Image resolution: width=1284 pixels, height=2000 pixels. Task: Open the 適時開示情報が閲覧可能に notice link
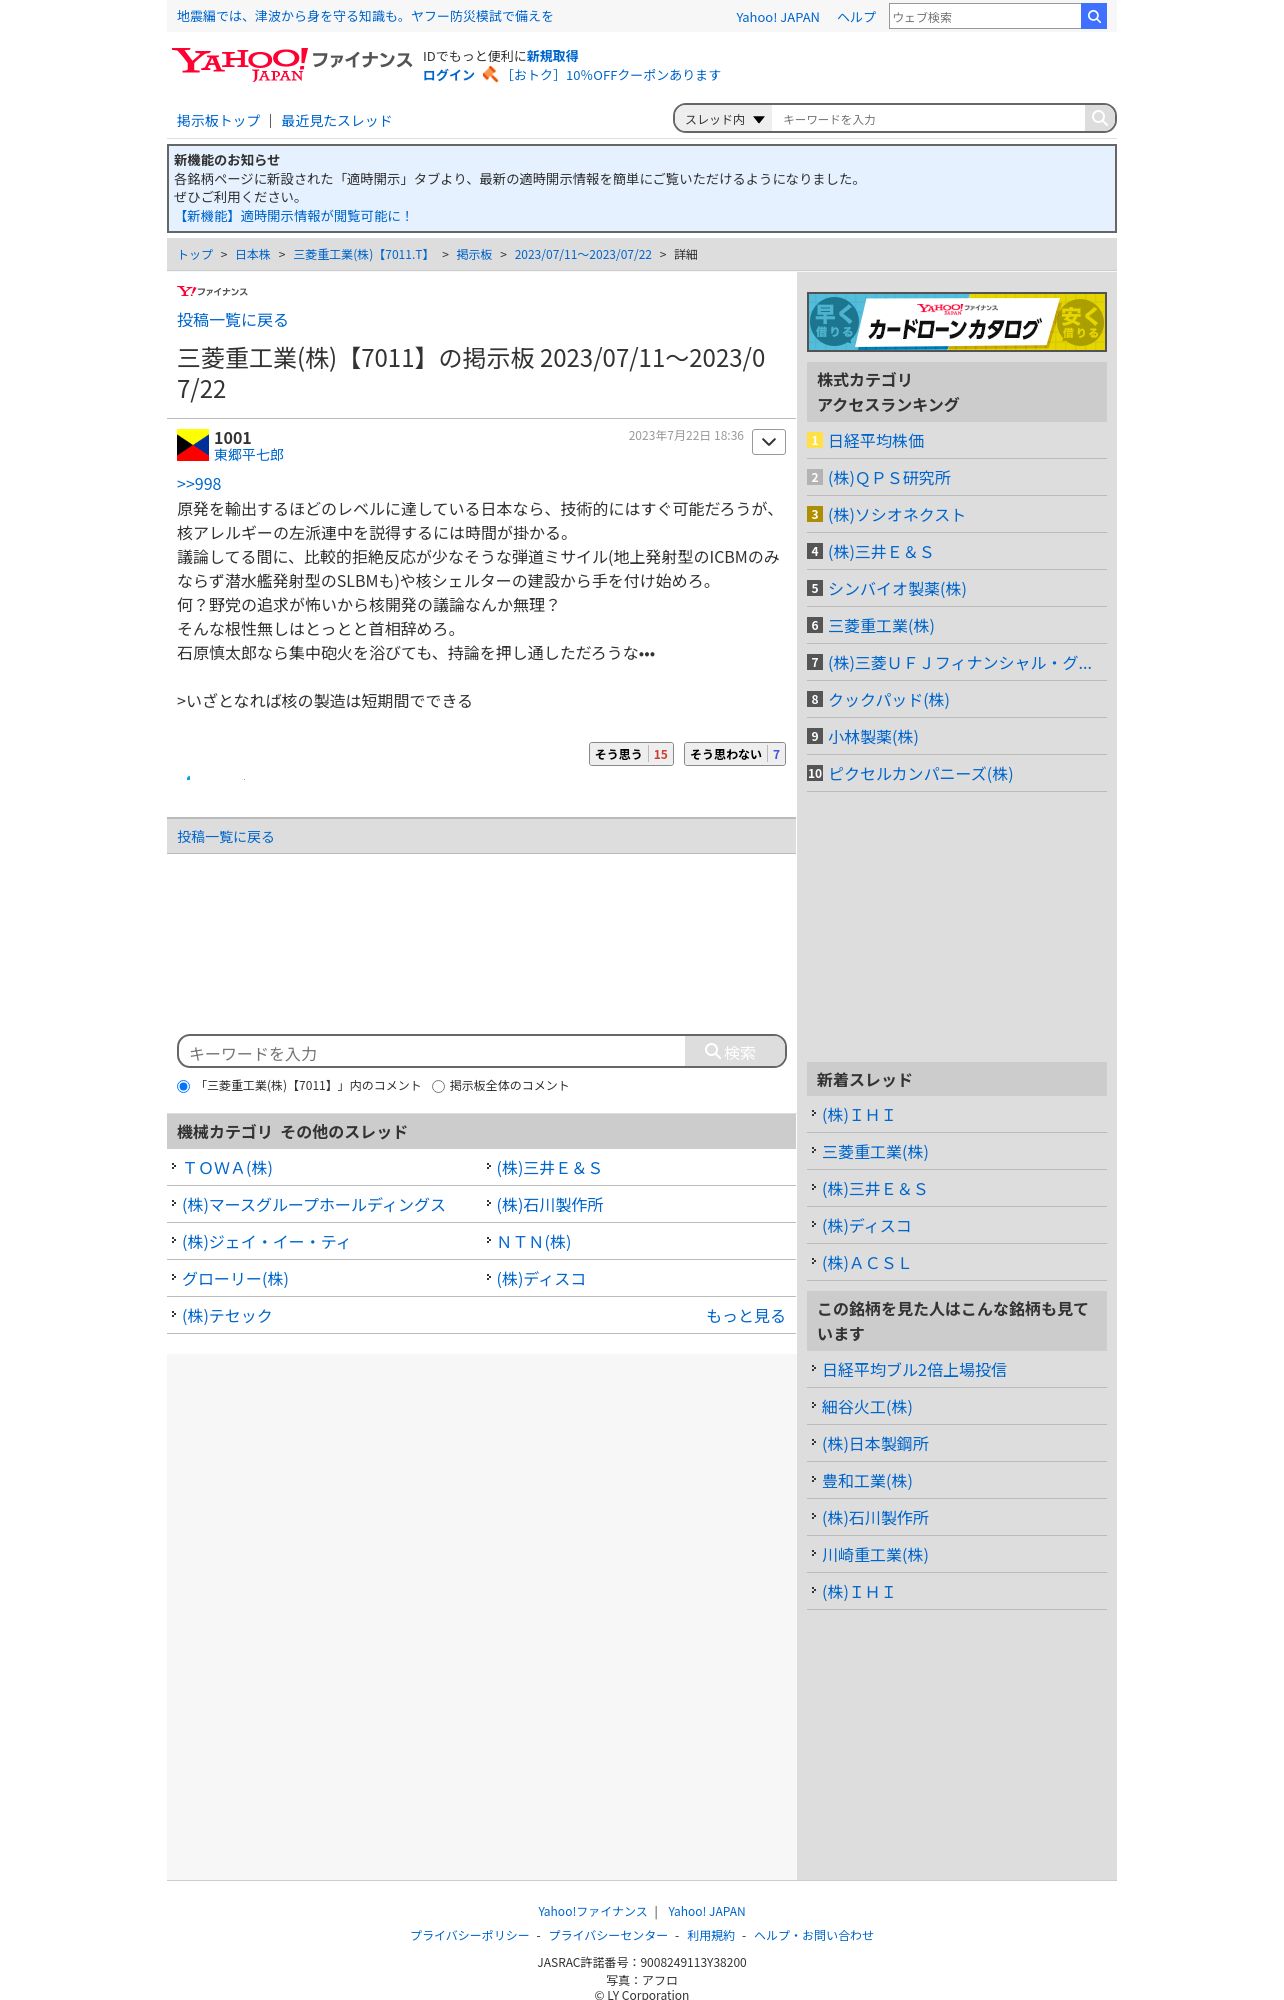(293, 216)
